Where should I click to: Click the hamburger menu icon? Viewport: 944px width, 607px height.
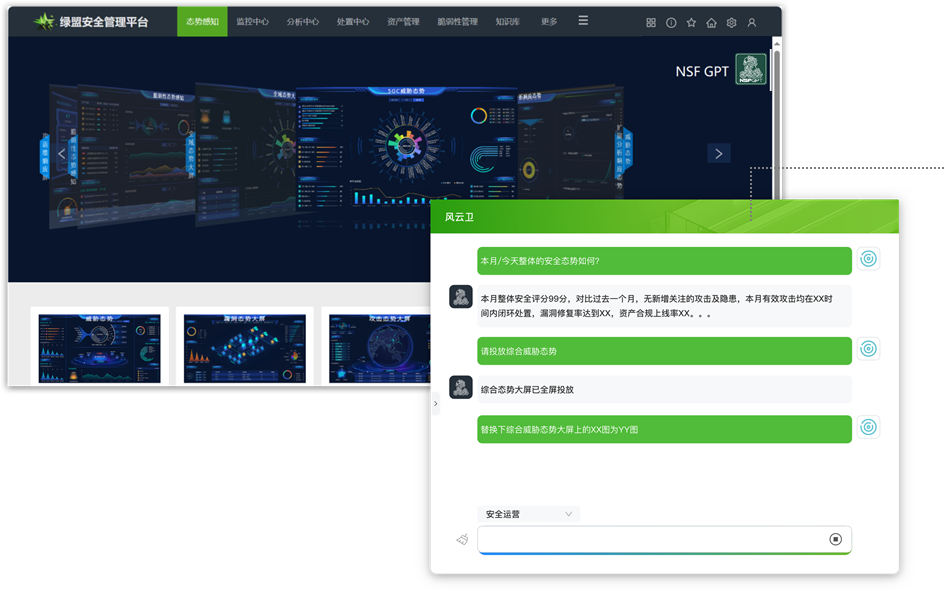pyautogui.click(x=583, y=20)
